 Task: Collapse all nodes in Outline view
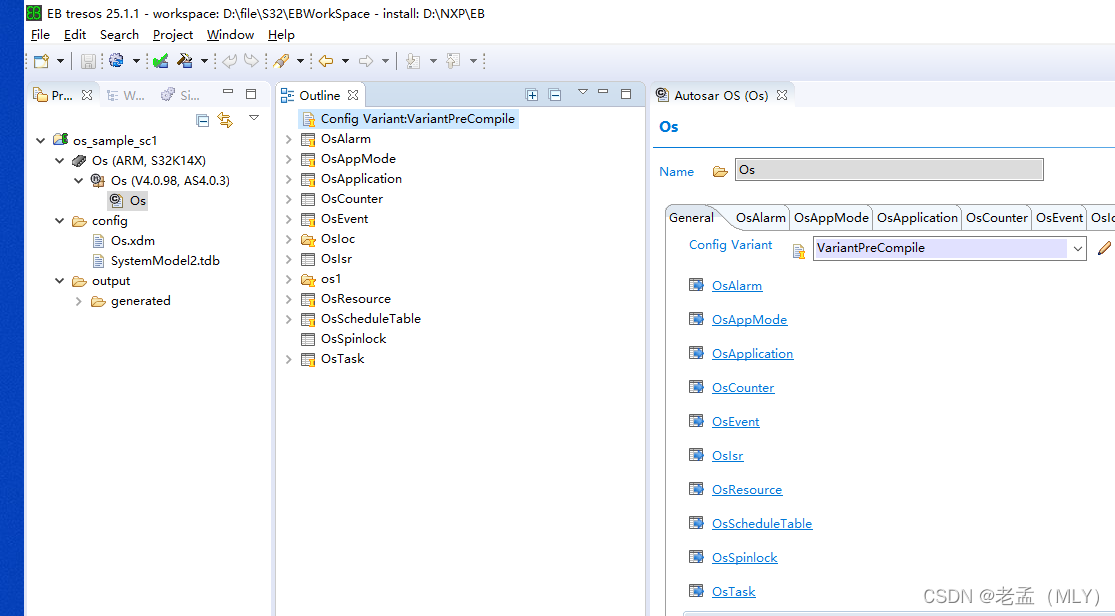(x=555, y=95)
